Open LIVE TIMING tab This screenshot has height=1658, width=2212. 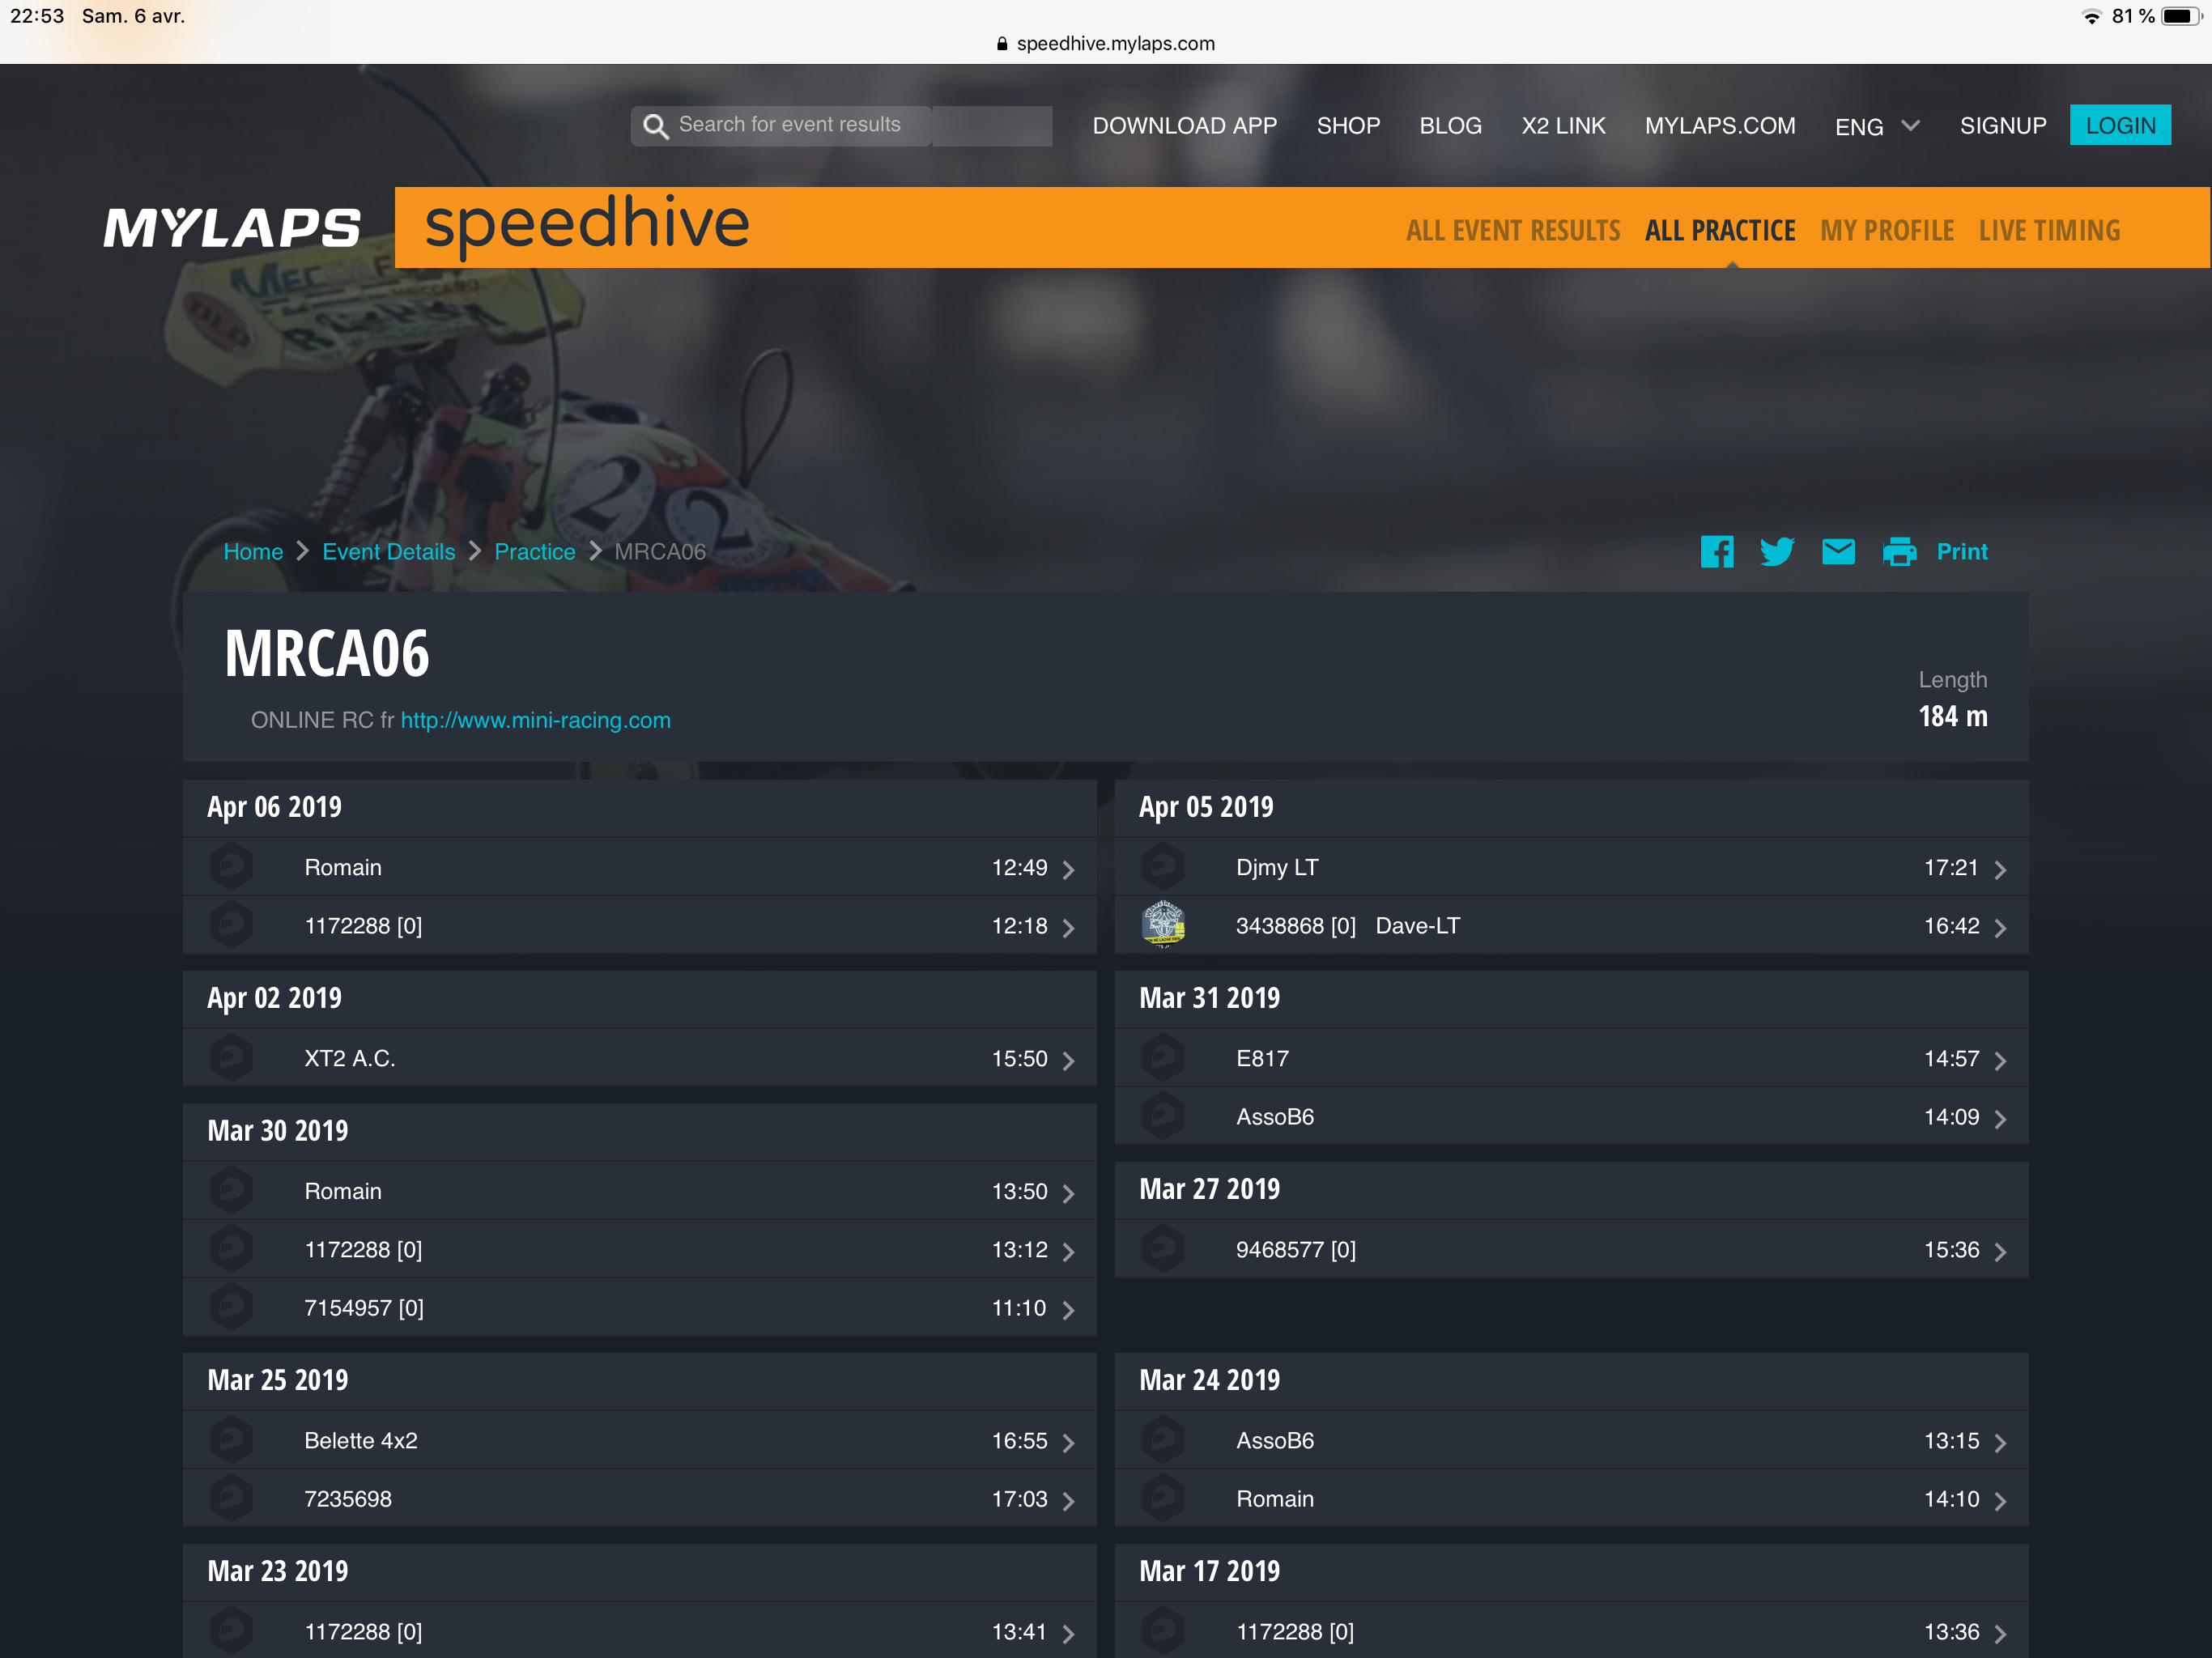(2049, 230)
